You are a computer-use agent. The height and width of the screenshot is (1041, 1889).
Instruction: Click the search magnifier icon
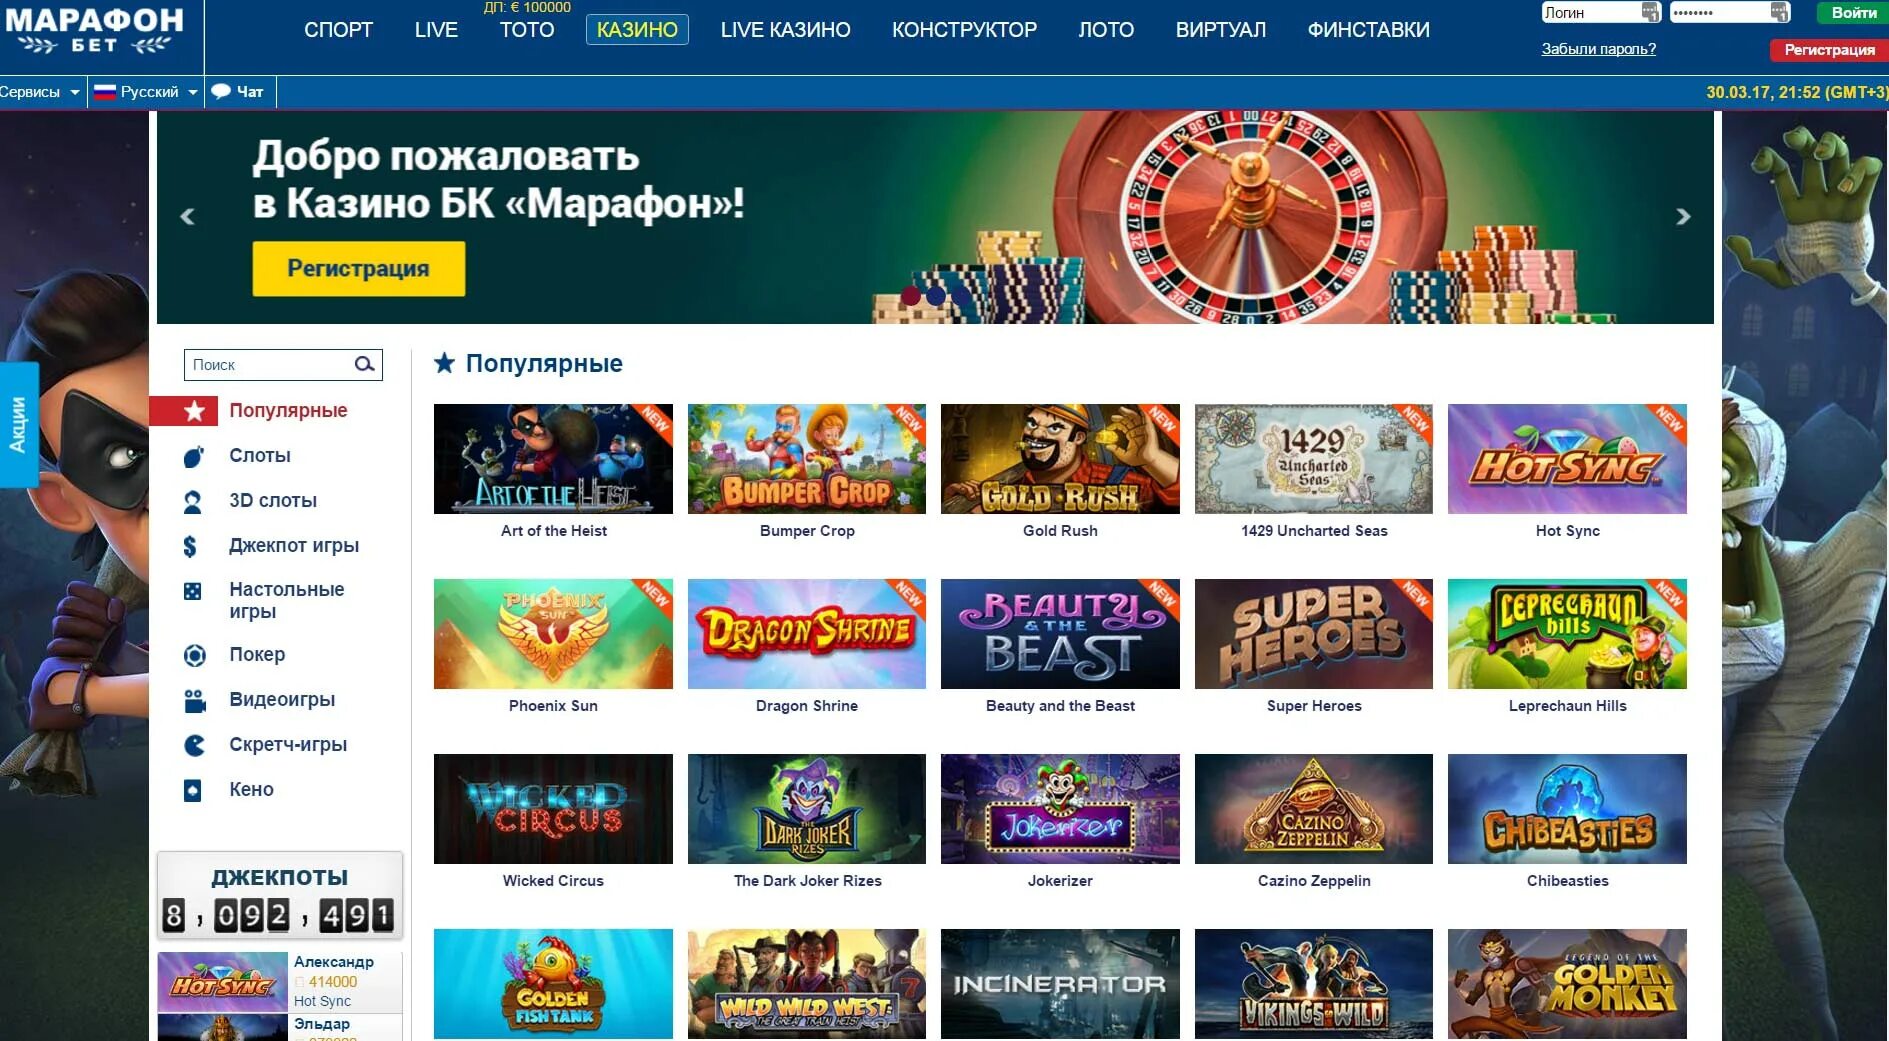364,364
